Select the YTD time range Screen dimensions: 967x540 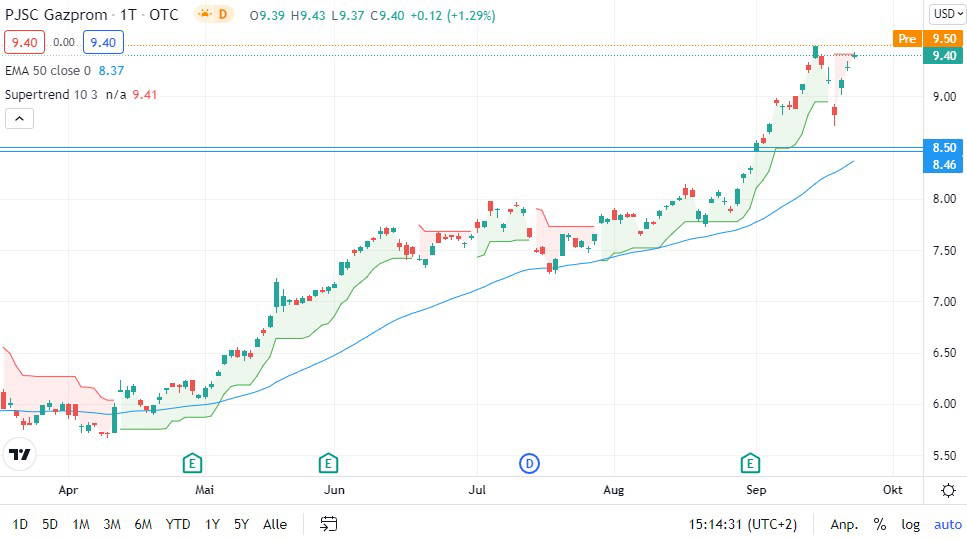coord(178,525)
